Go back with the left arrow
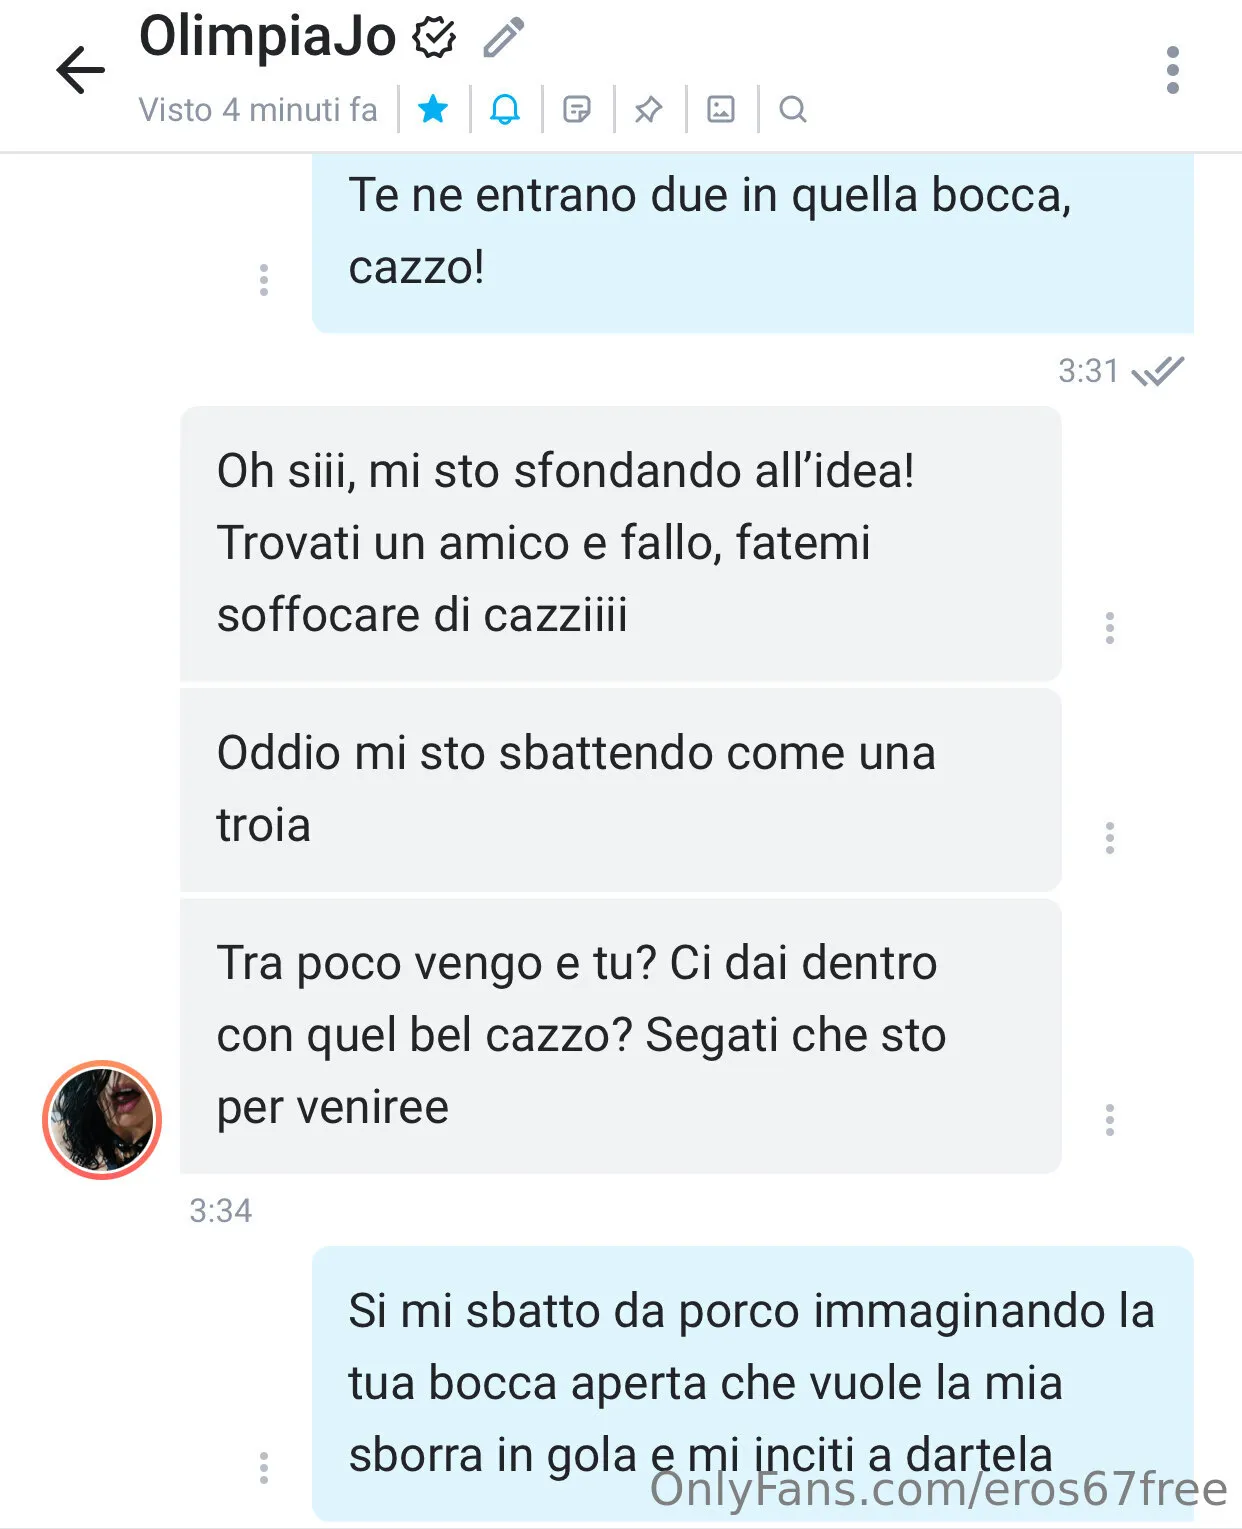 [80, 70]
